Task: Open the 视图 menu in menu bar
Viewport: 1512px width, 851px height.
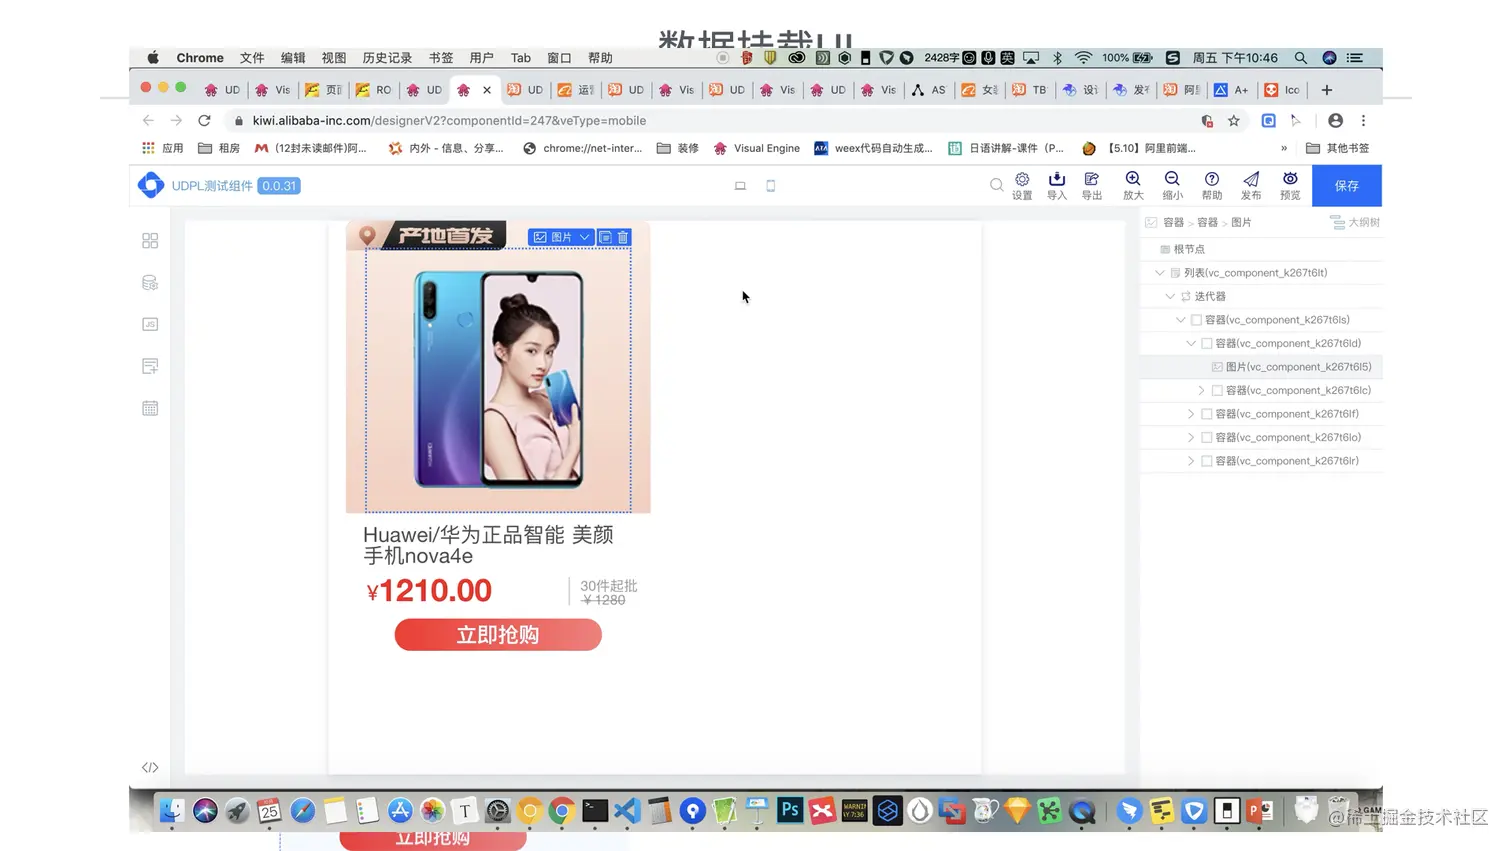Action: click(334, 58)
